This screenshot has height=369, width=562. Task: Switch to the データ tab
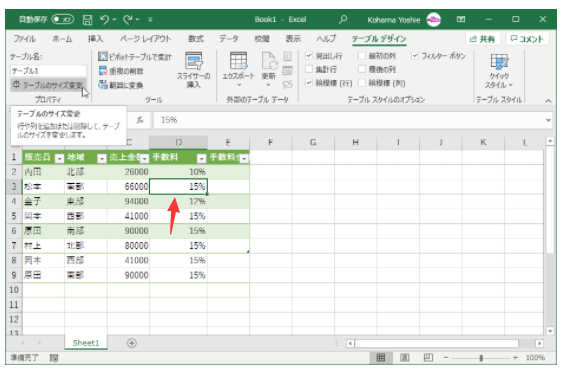point(229,39)
